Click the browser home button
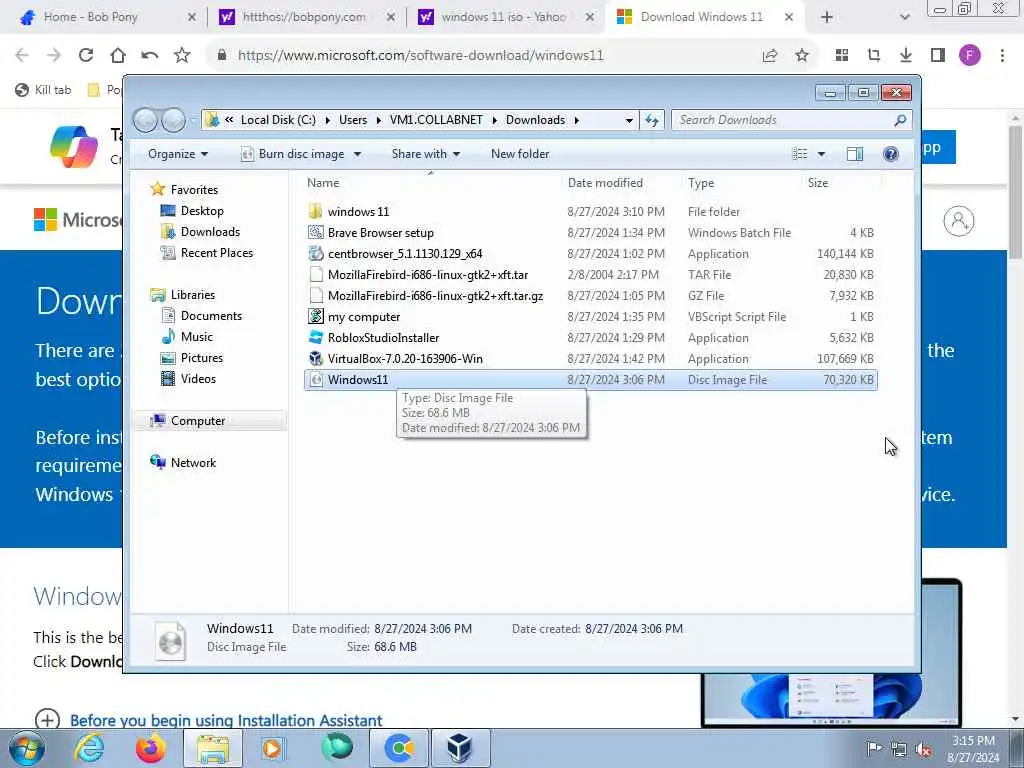 (118, 56)
